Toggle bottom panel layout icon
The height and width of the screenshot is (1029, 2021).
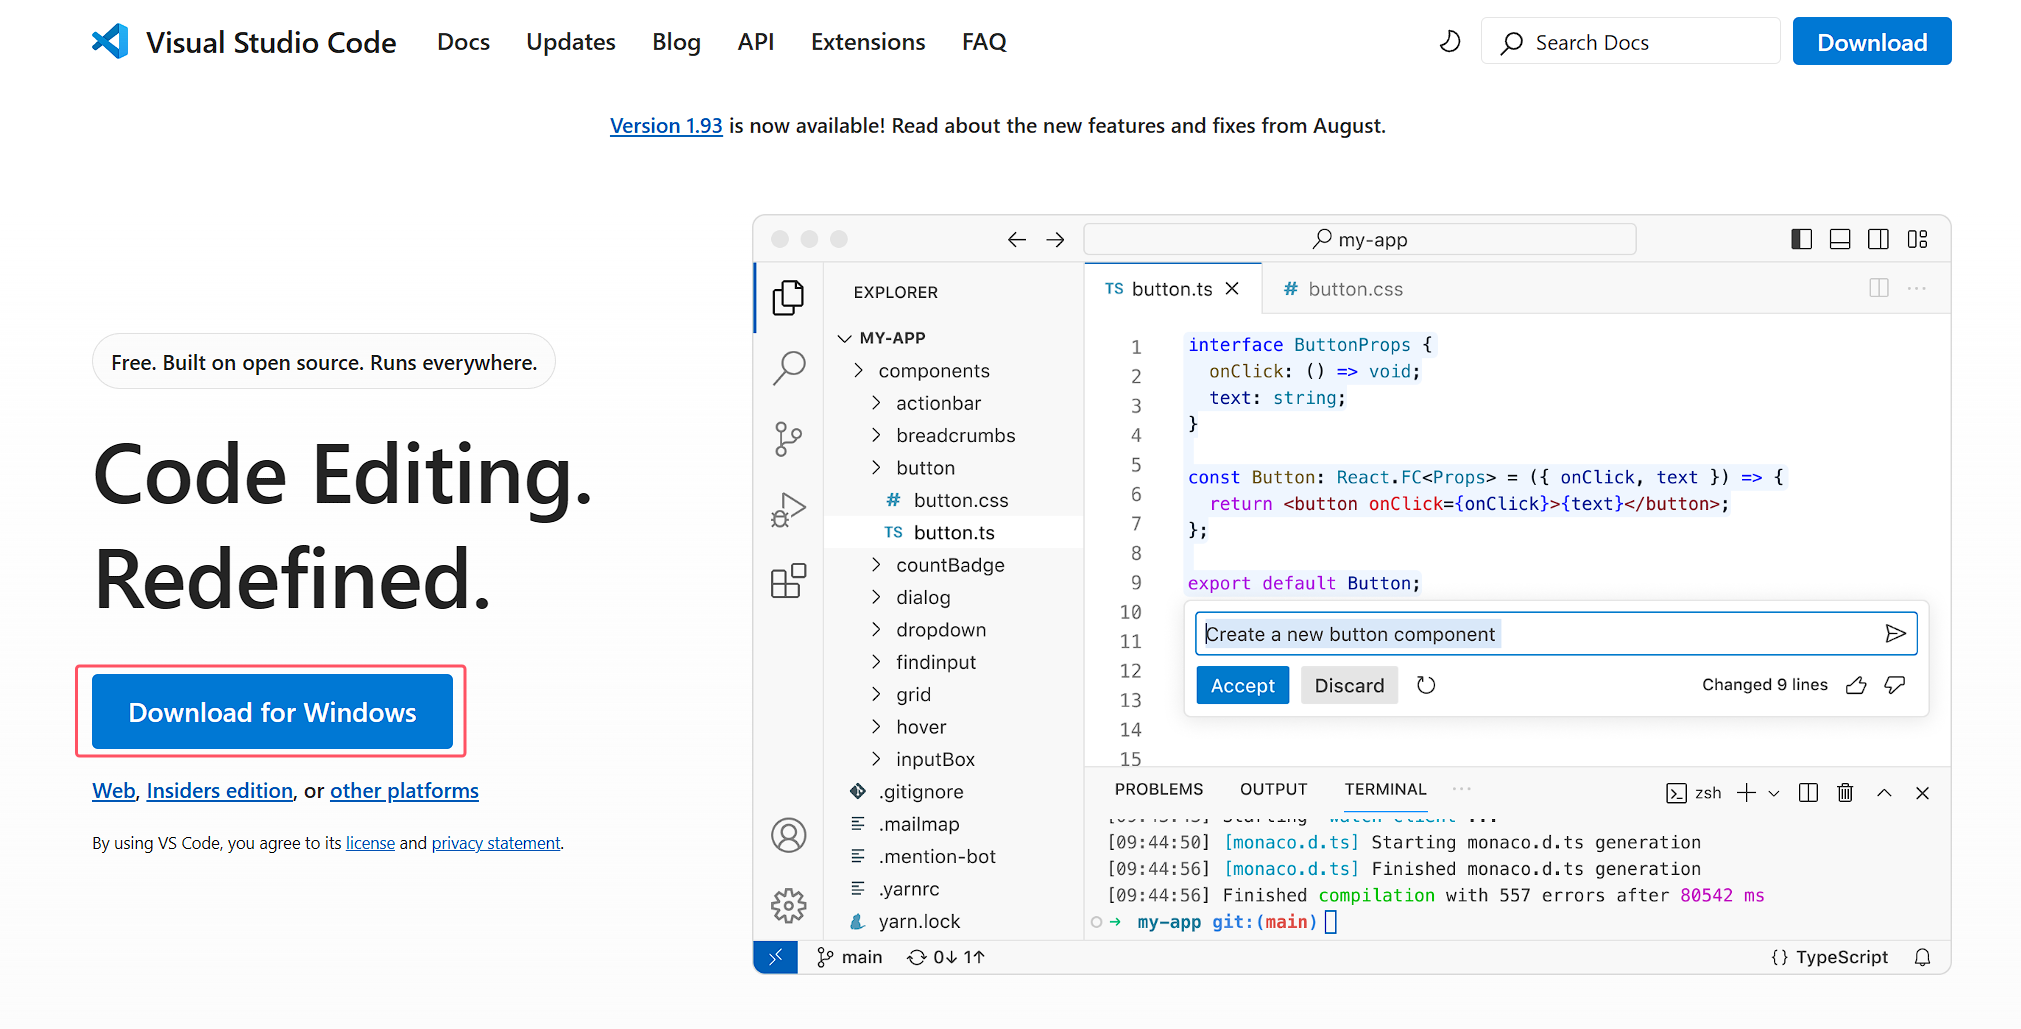click(x=1840, y=239)
